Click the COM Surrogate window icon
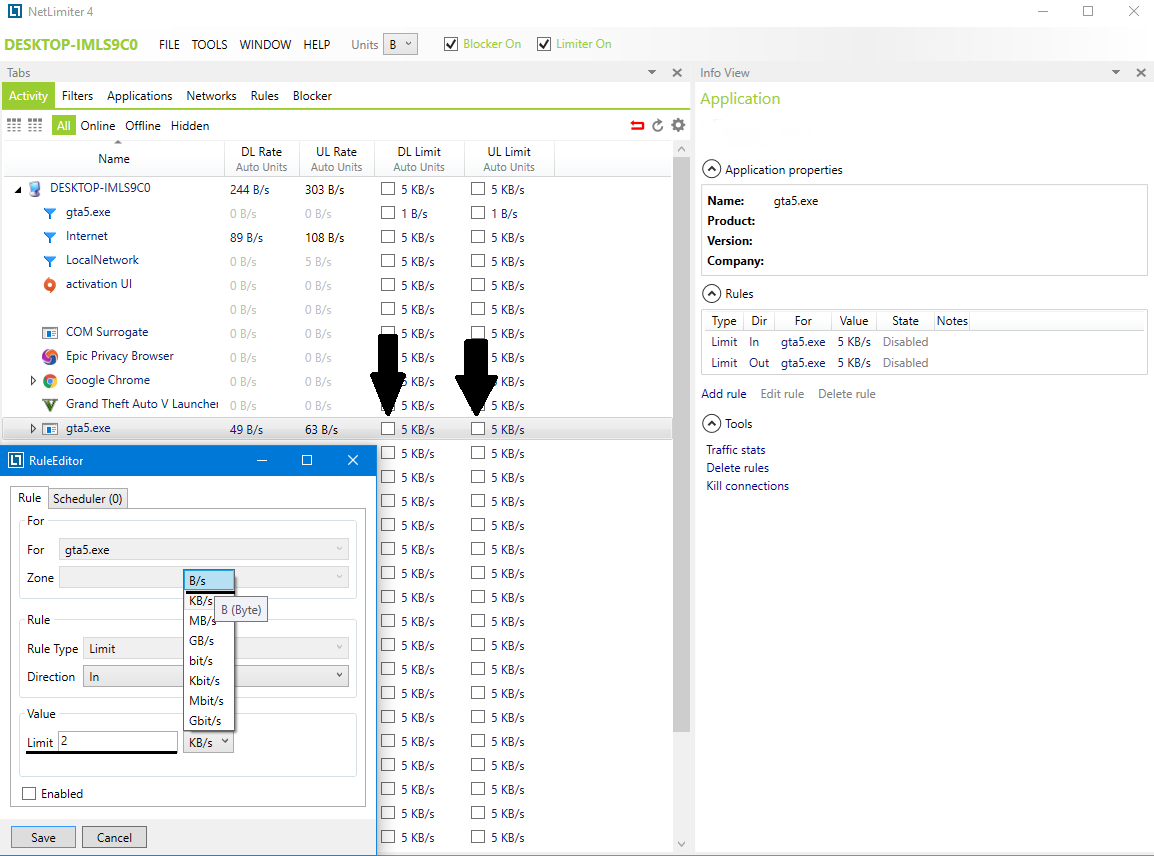 [x=50, y=333]
